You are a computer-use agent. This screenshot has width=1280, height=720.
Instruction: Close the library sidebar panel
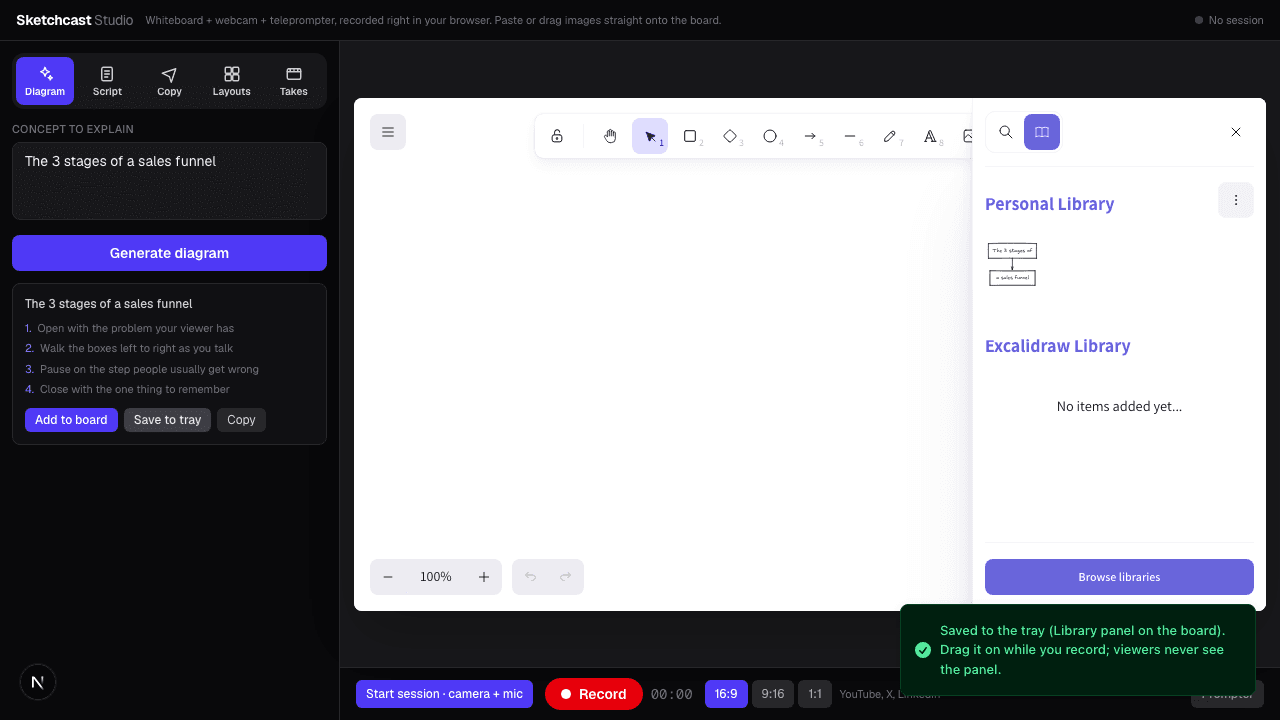click(1236, 132)
